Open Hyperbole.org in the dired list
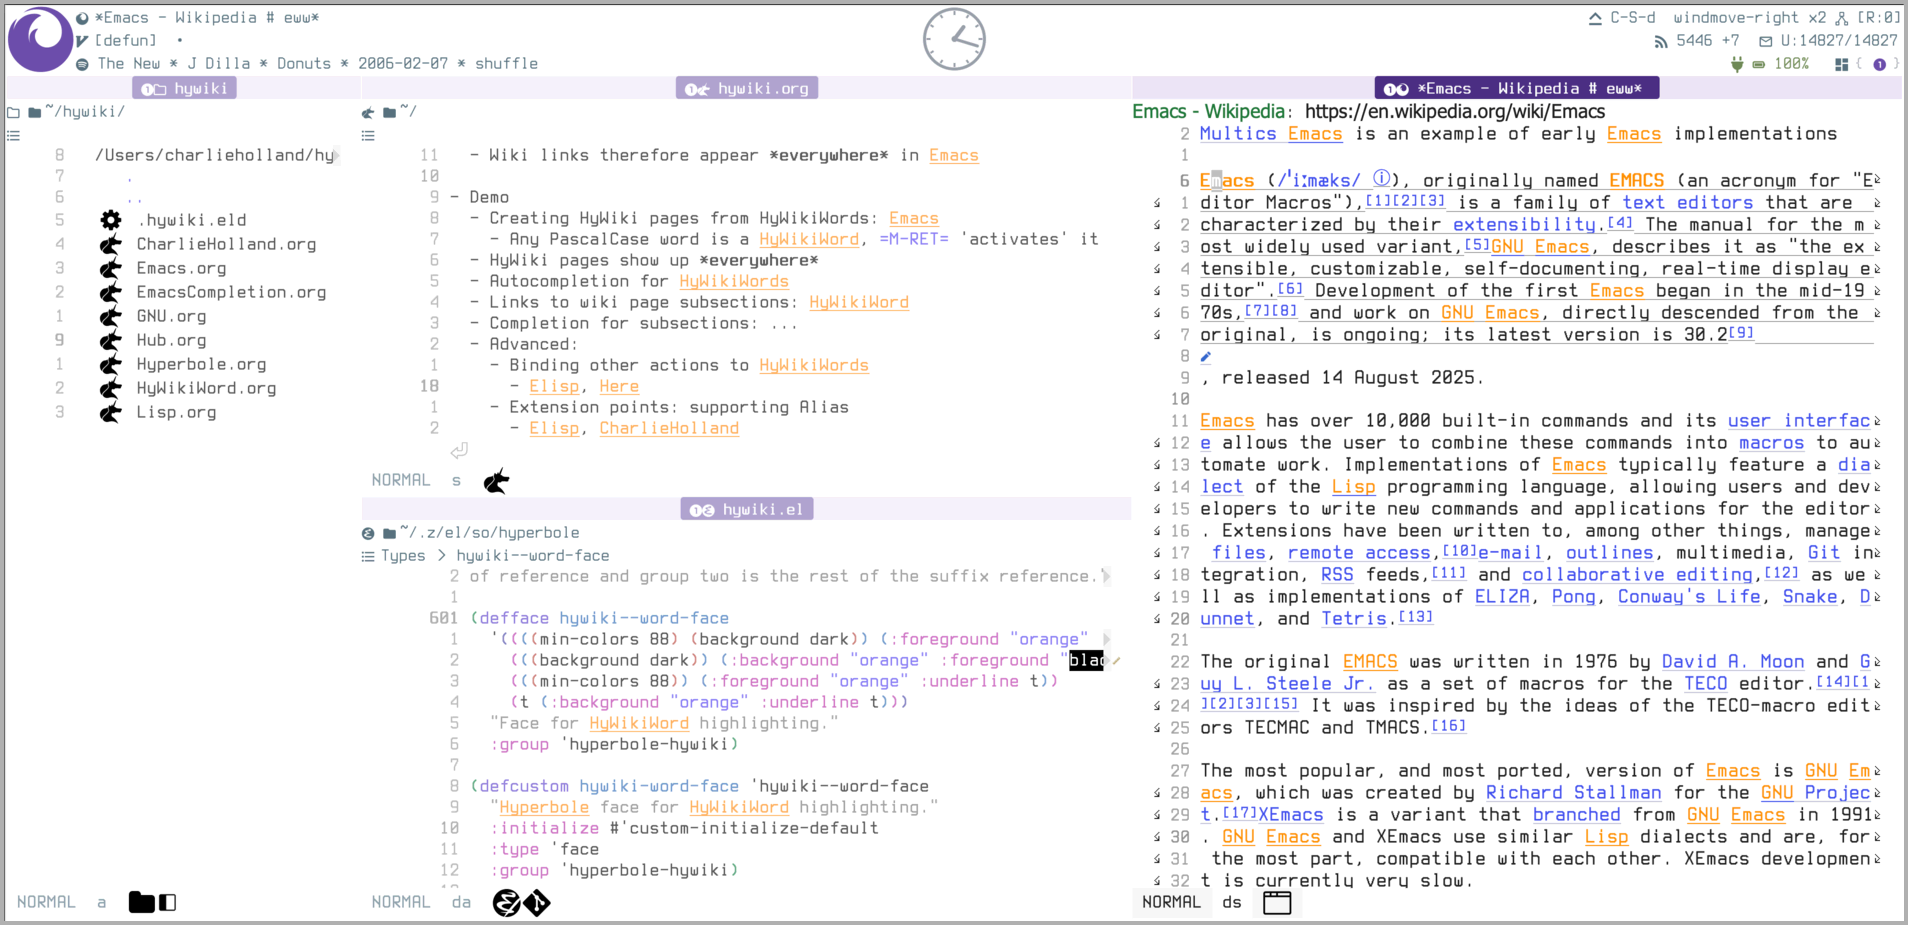This screenshot has height=925, width=1908. click(201, 364)
